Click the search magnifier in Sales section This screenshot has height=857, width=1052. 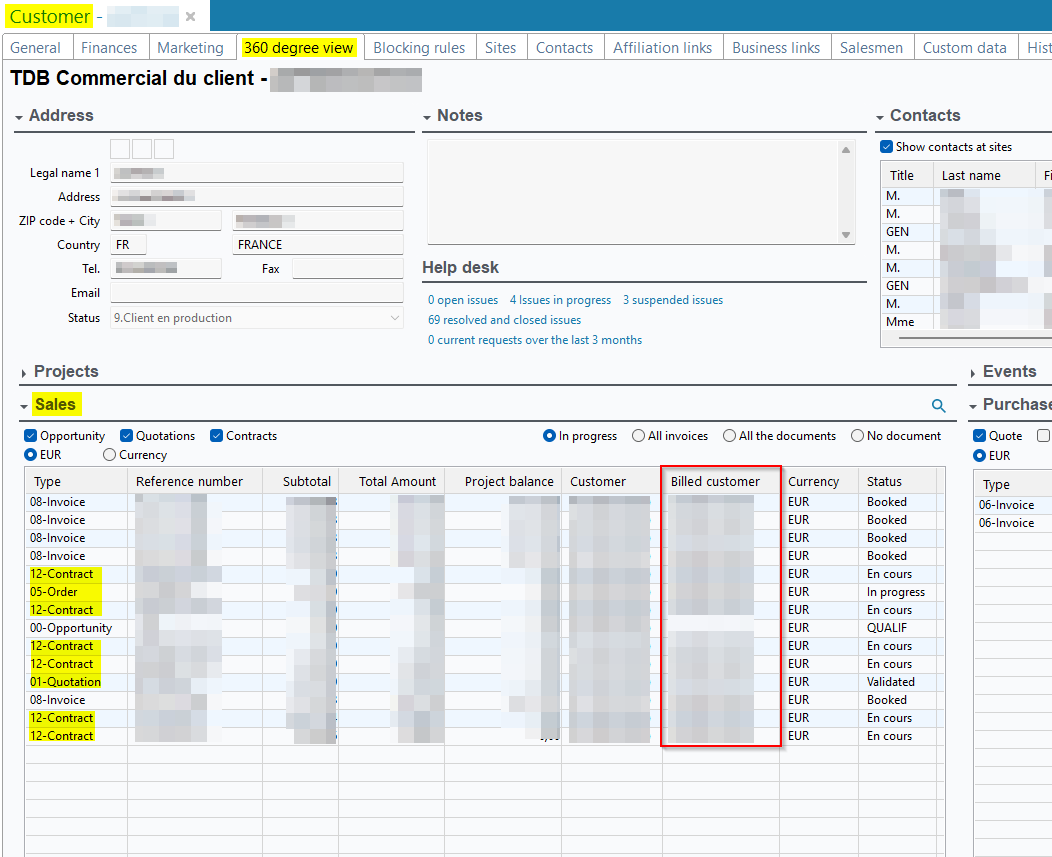click(938, 405)
